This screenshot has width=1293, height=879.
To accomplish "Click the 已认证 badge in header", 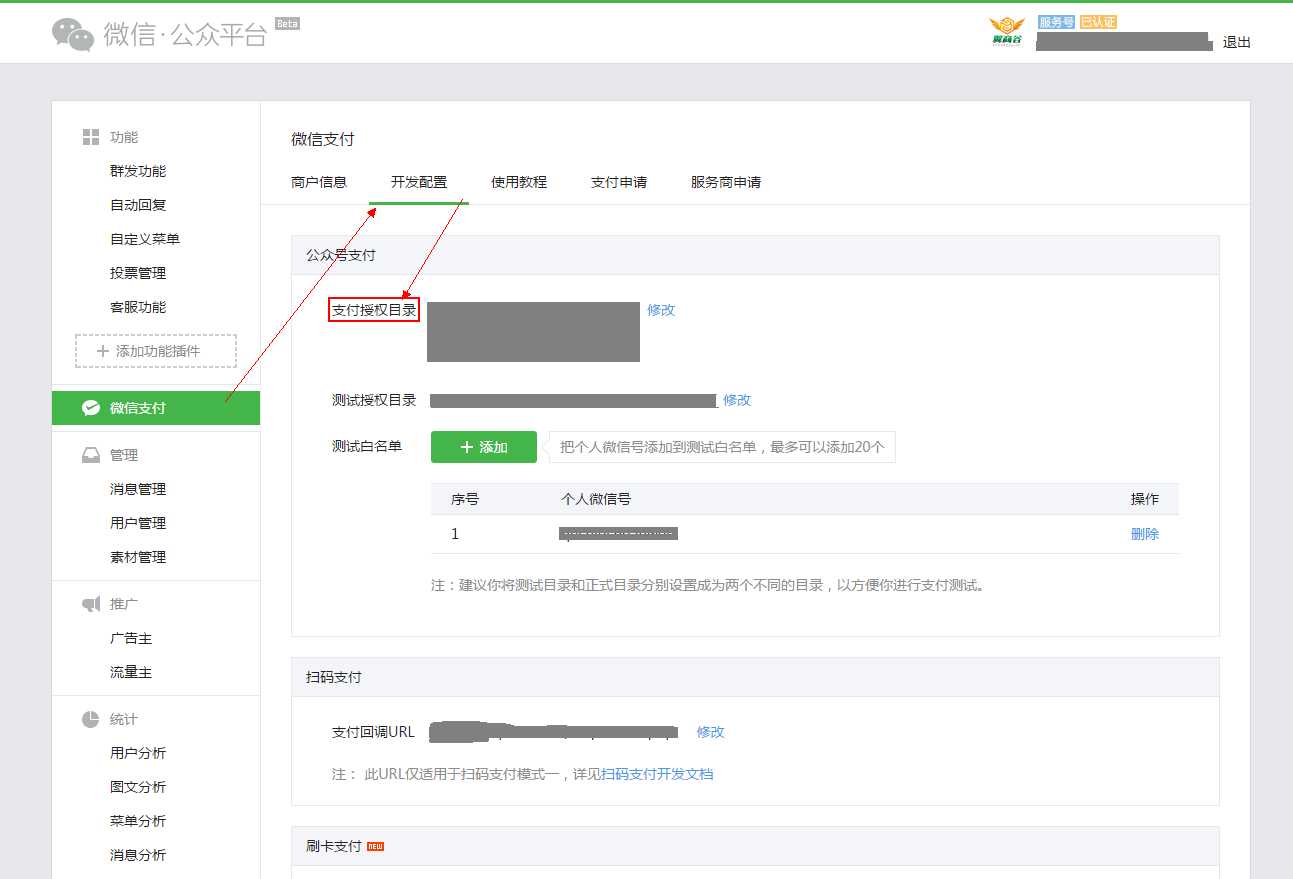I will tap(1098, 22).
